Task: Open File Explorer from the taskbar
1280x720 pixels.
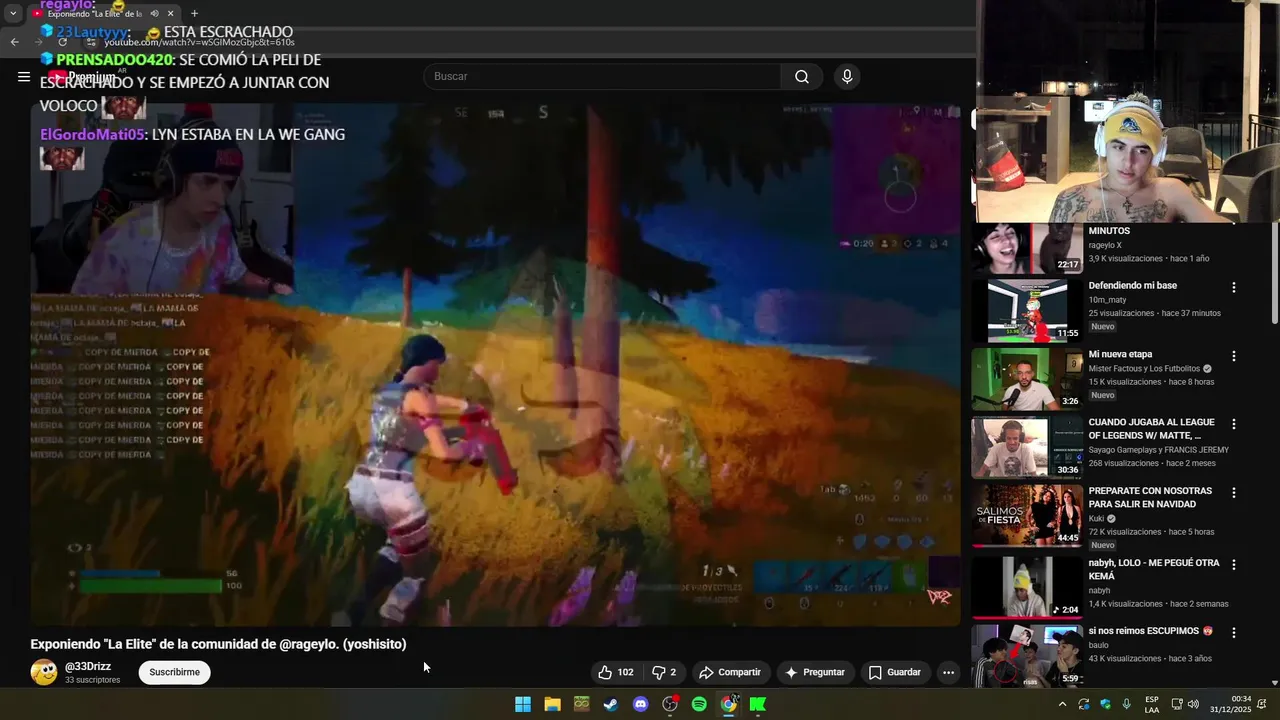Action: coord(552,704)
